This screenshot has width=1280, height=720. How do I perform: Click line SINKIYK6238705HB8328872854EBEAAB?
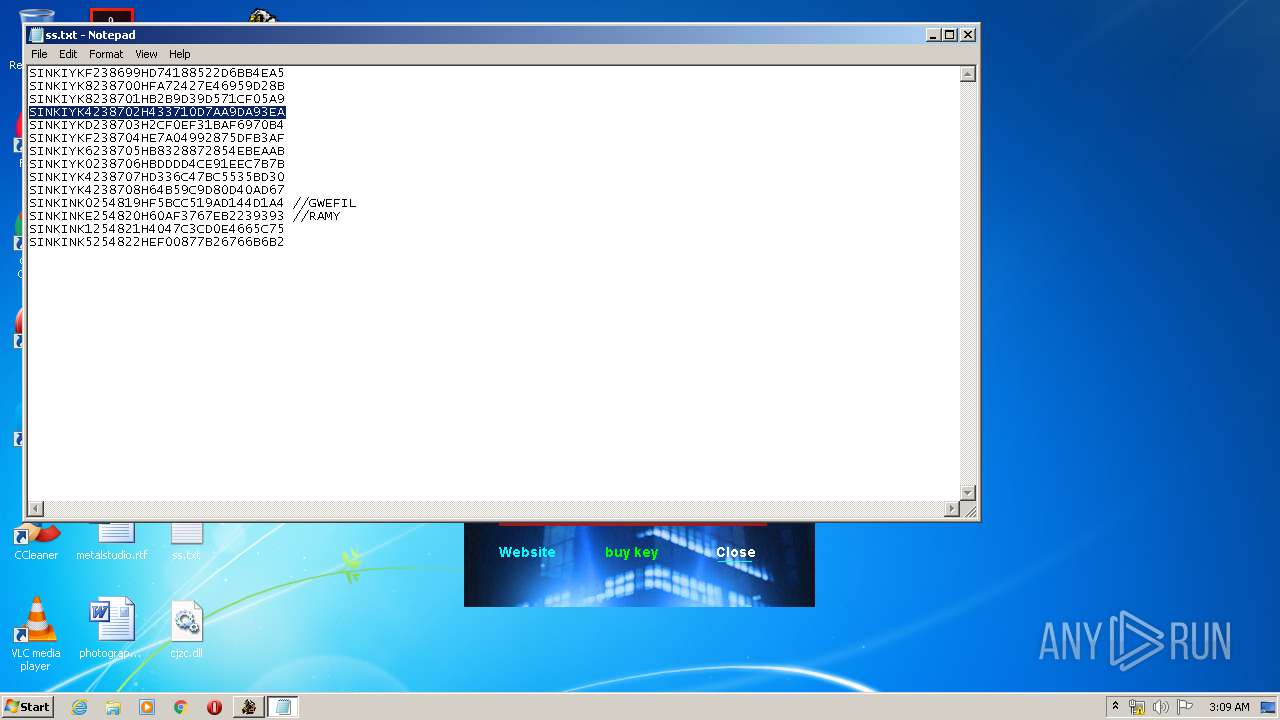[157, 151]
